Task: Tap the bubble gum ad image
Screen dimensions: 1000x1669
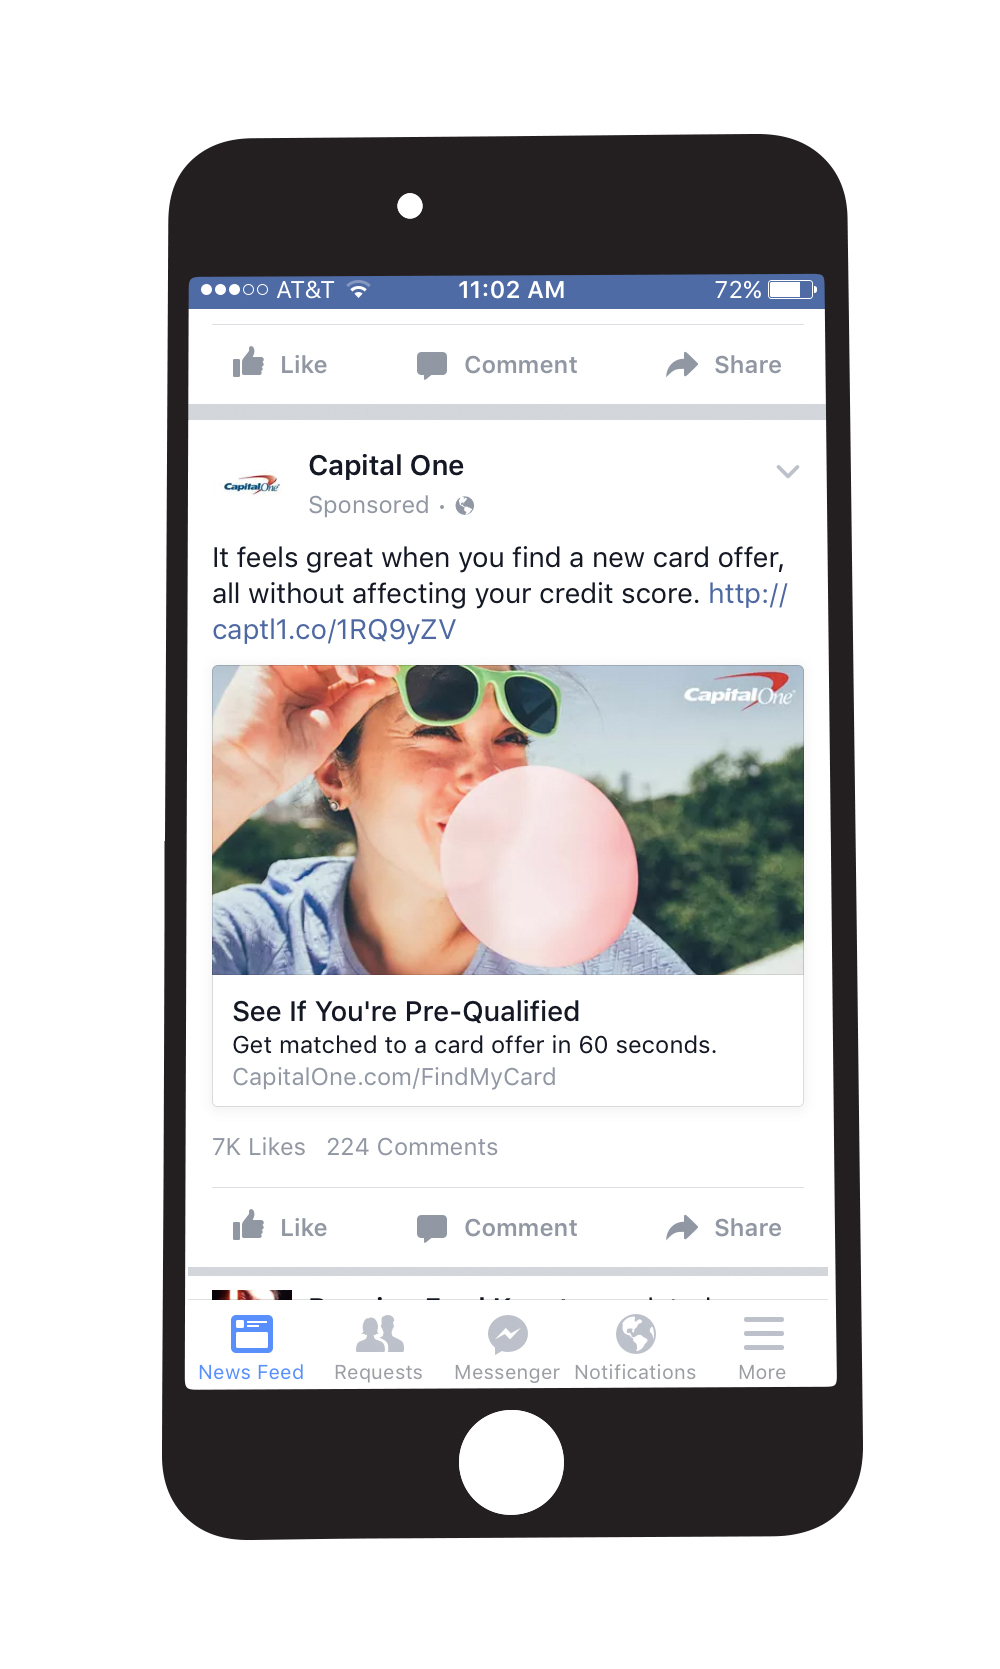Action: 508,820
